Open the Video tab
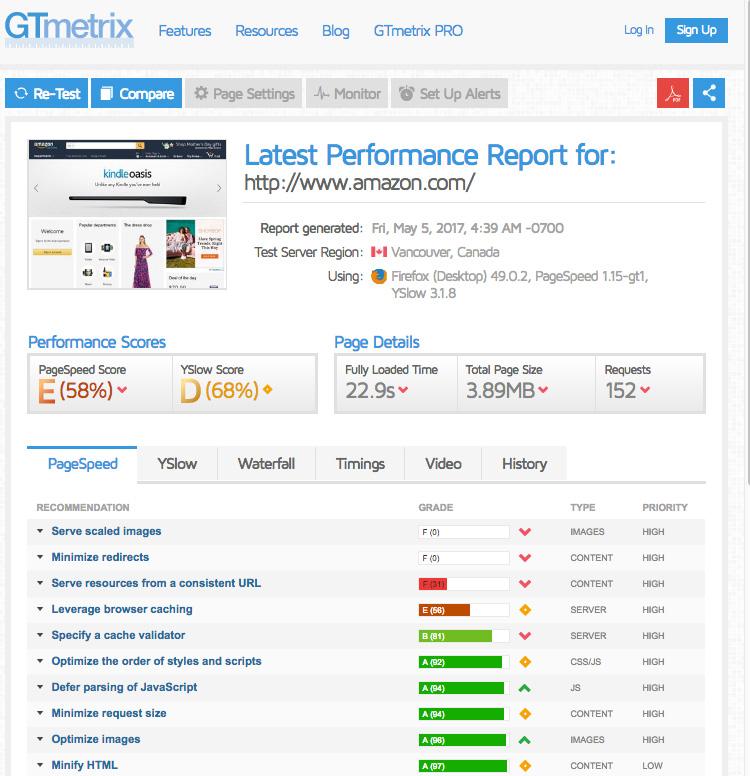The height and width of the screenshot is (776, 750). click(x=443, y=464)
